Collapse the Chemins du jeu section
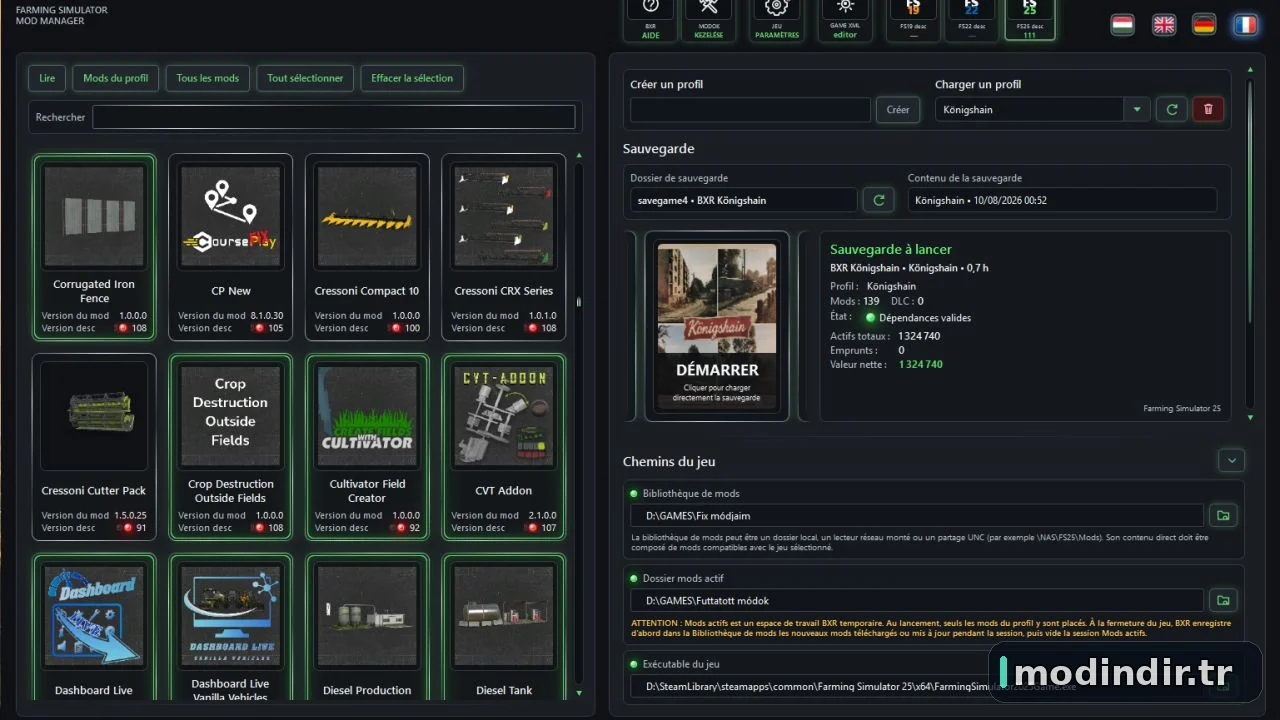The height and width of the screenshot is (720, 1280). pos(1231,461)
